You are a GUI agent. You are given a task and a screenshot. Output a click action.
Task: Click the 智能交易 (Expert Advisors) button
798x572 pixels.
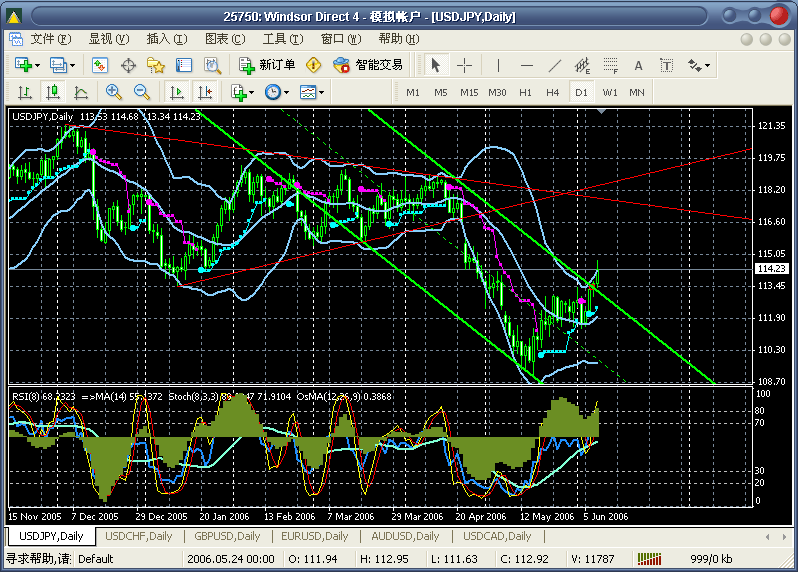[368, 65]
